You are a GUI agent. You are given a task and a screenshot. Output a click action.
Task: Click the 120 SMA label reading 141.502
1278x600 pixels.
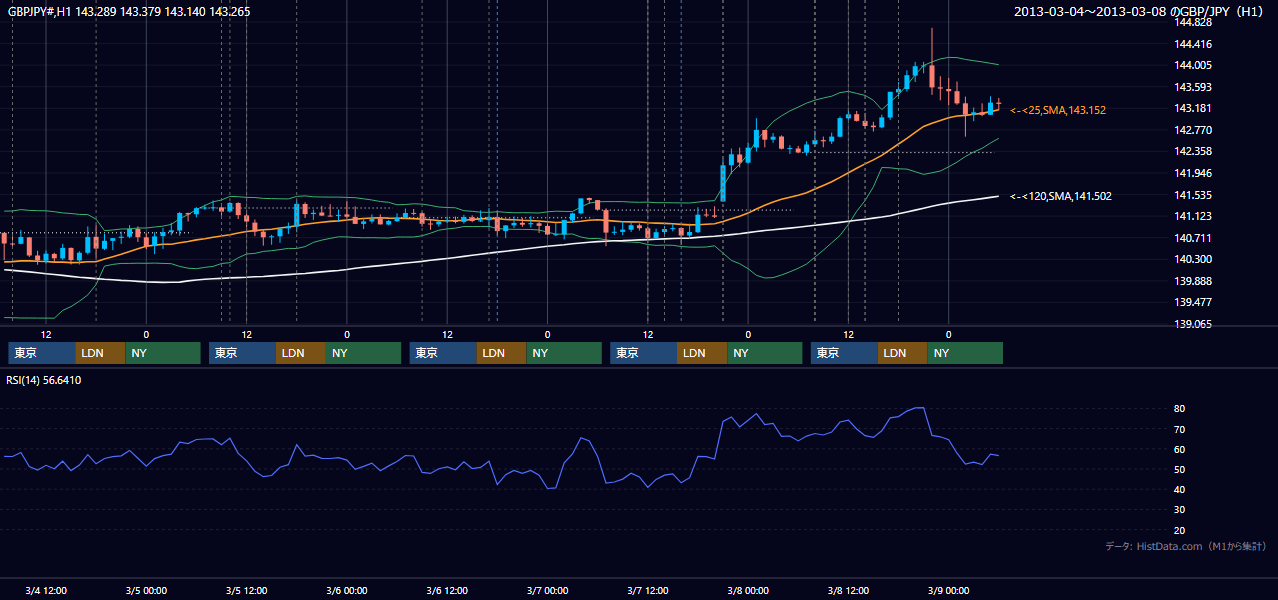tap(1061, 196)
